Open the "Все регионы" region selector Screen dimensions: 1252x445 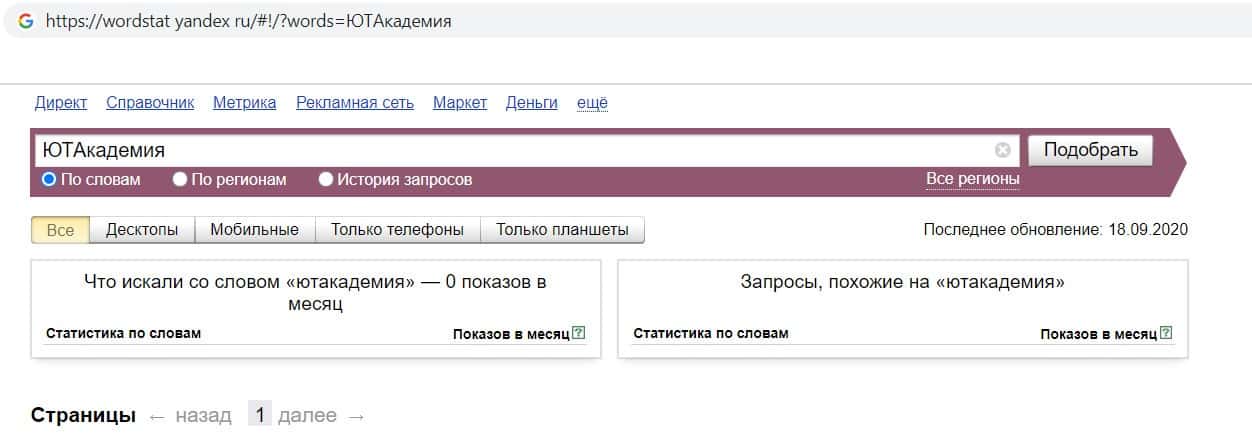point(972,179)
